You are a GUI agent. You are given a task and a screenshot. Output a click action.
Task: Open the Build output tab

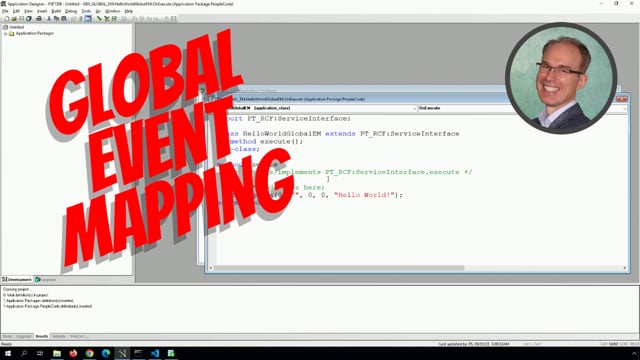coord(7,336)
